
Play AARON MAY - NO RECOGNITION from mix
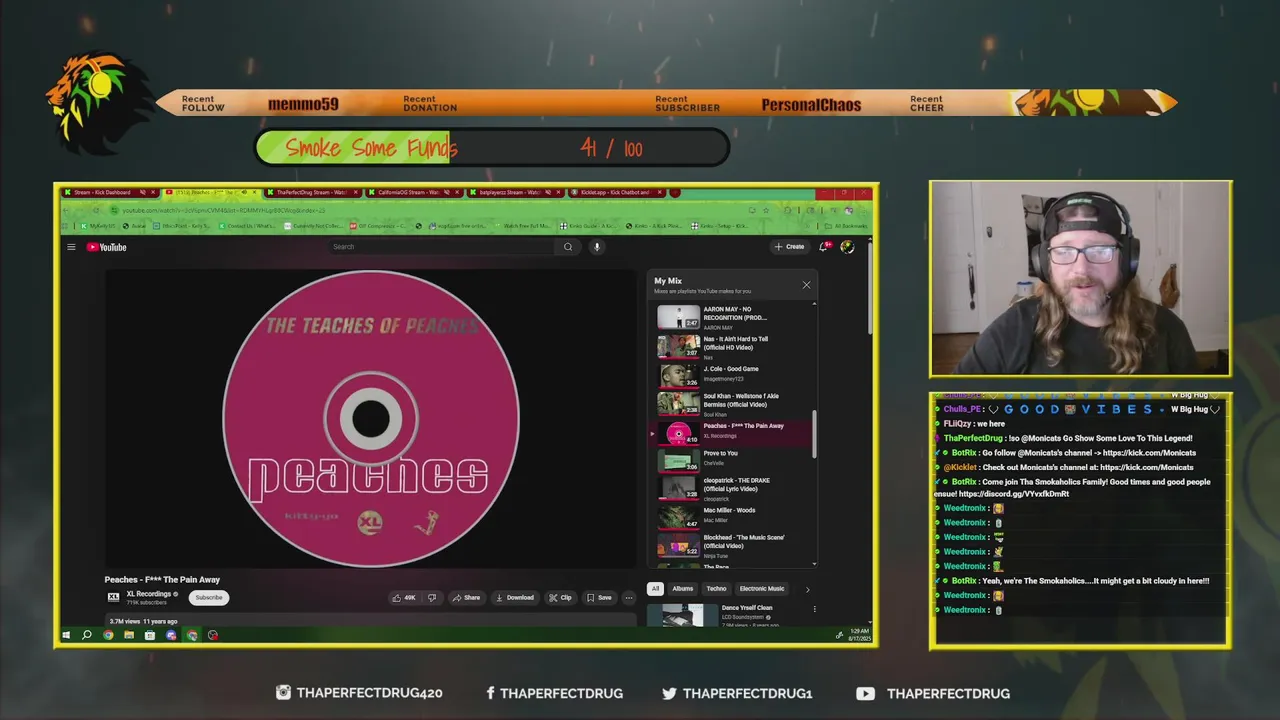tap(730, 318)
